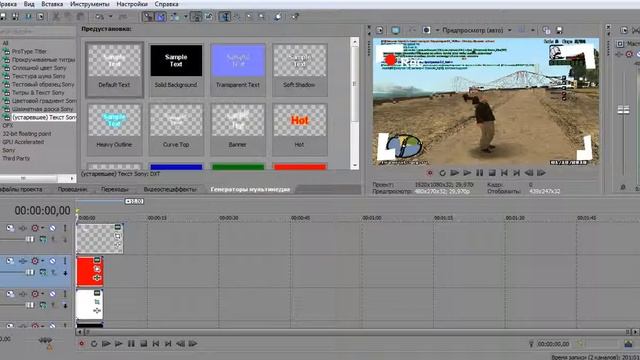The height and width of the screenshot is (360, 640).
Task: Click the playback rate slider under timecode
Action: click(x=45, y=340)
